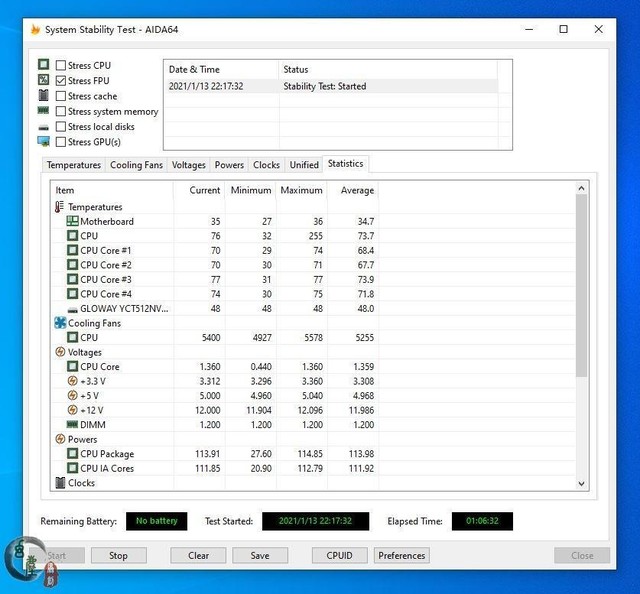Screen dimensions: 640x594
Task: Open the Powers tab
Action: pos(229,165)
